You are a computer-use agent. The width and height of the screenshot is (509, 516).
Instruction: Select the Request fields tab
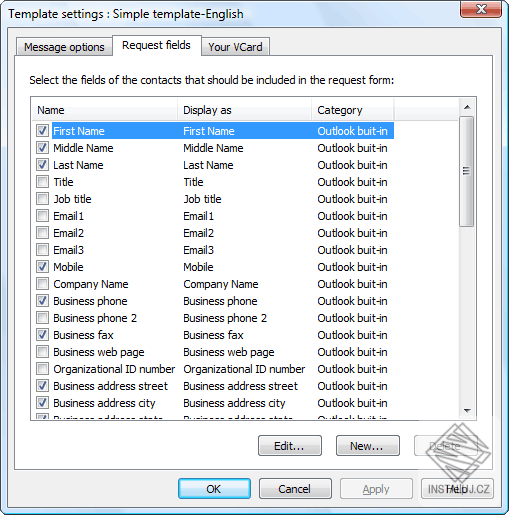click(156, 45)
